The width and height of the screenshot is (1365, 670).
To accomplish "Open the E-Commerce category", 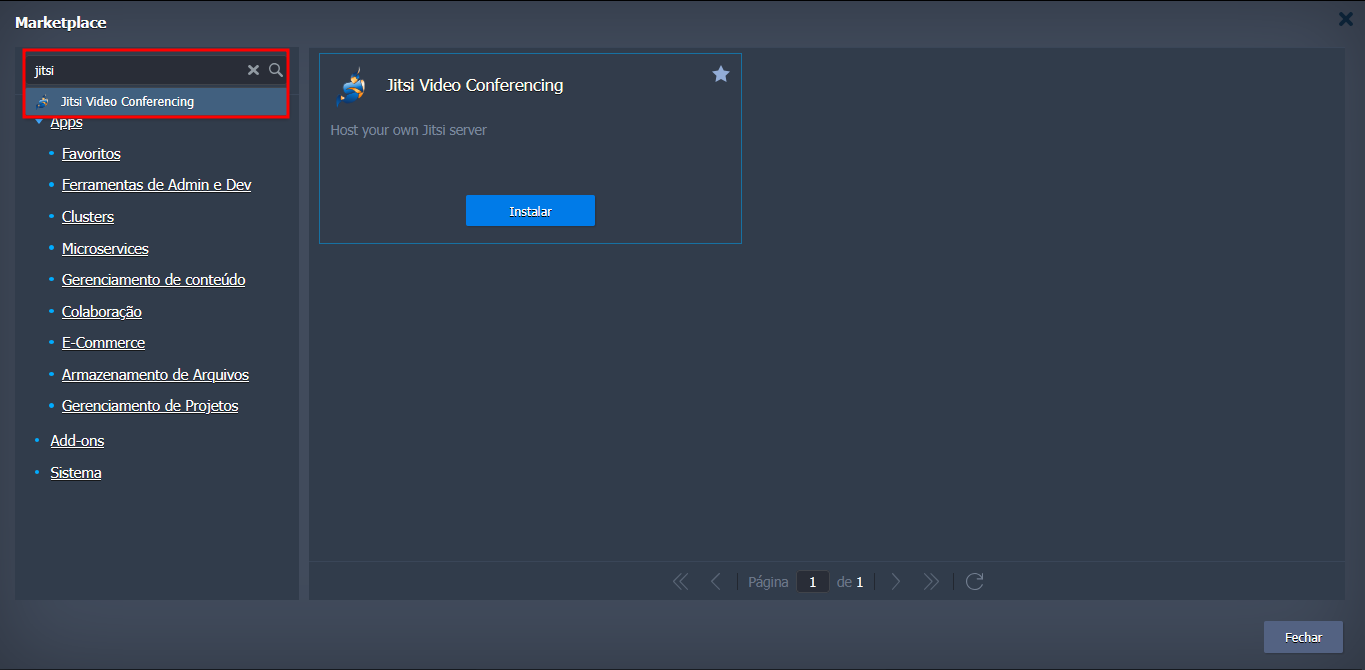I will pyautogui.click(x=103, y=343).
